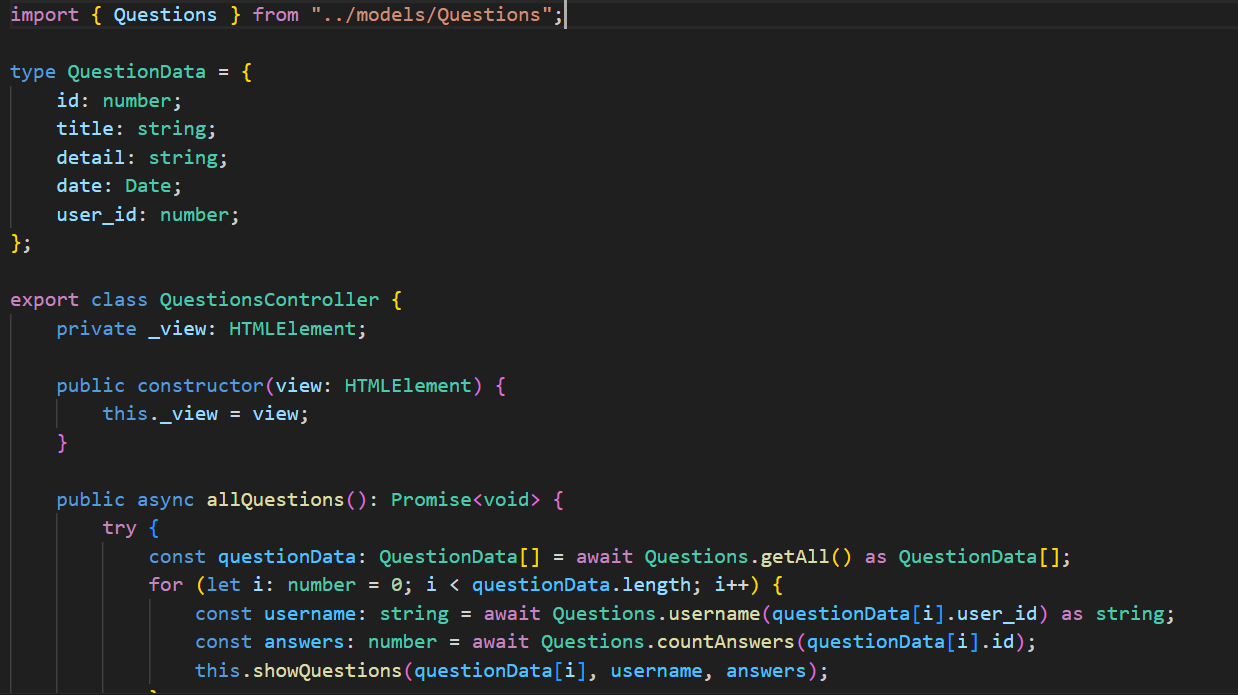Screen dimensions: 1238x695
Task: Click the user_id property name
Action: [x=95, y=214]
